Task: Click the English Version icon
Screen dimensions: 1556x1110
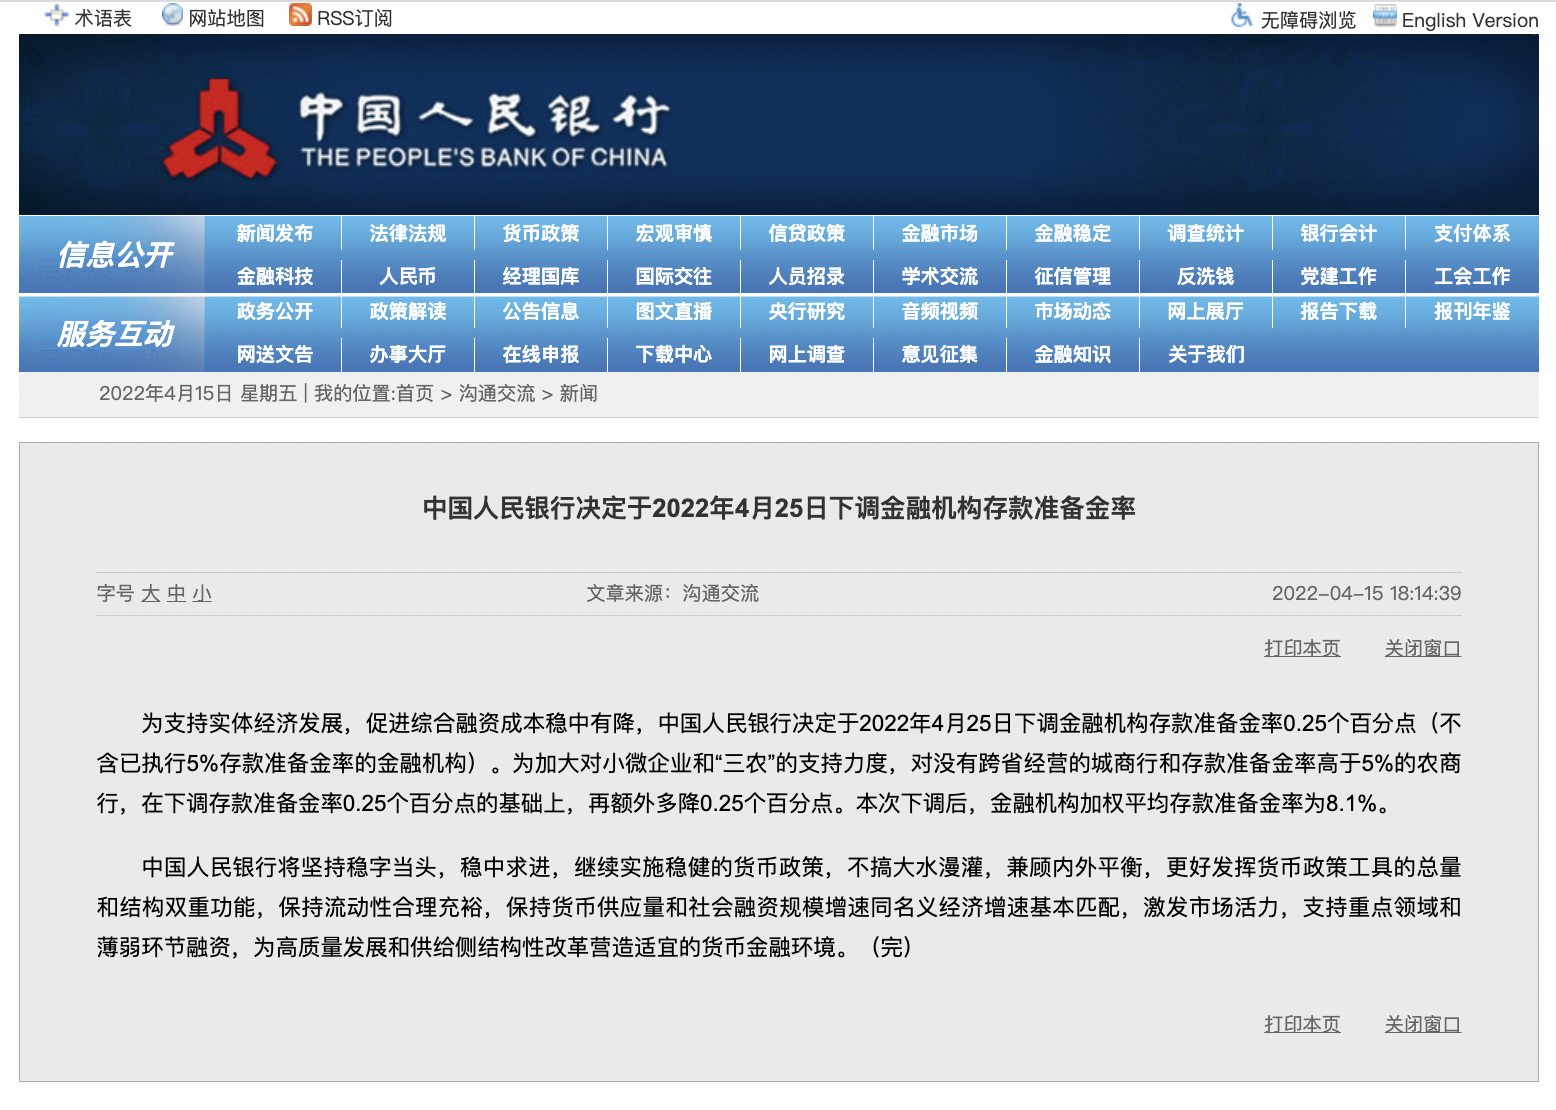Action: [1385, 16]
